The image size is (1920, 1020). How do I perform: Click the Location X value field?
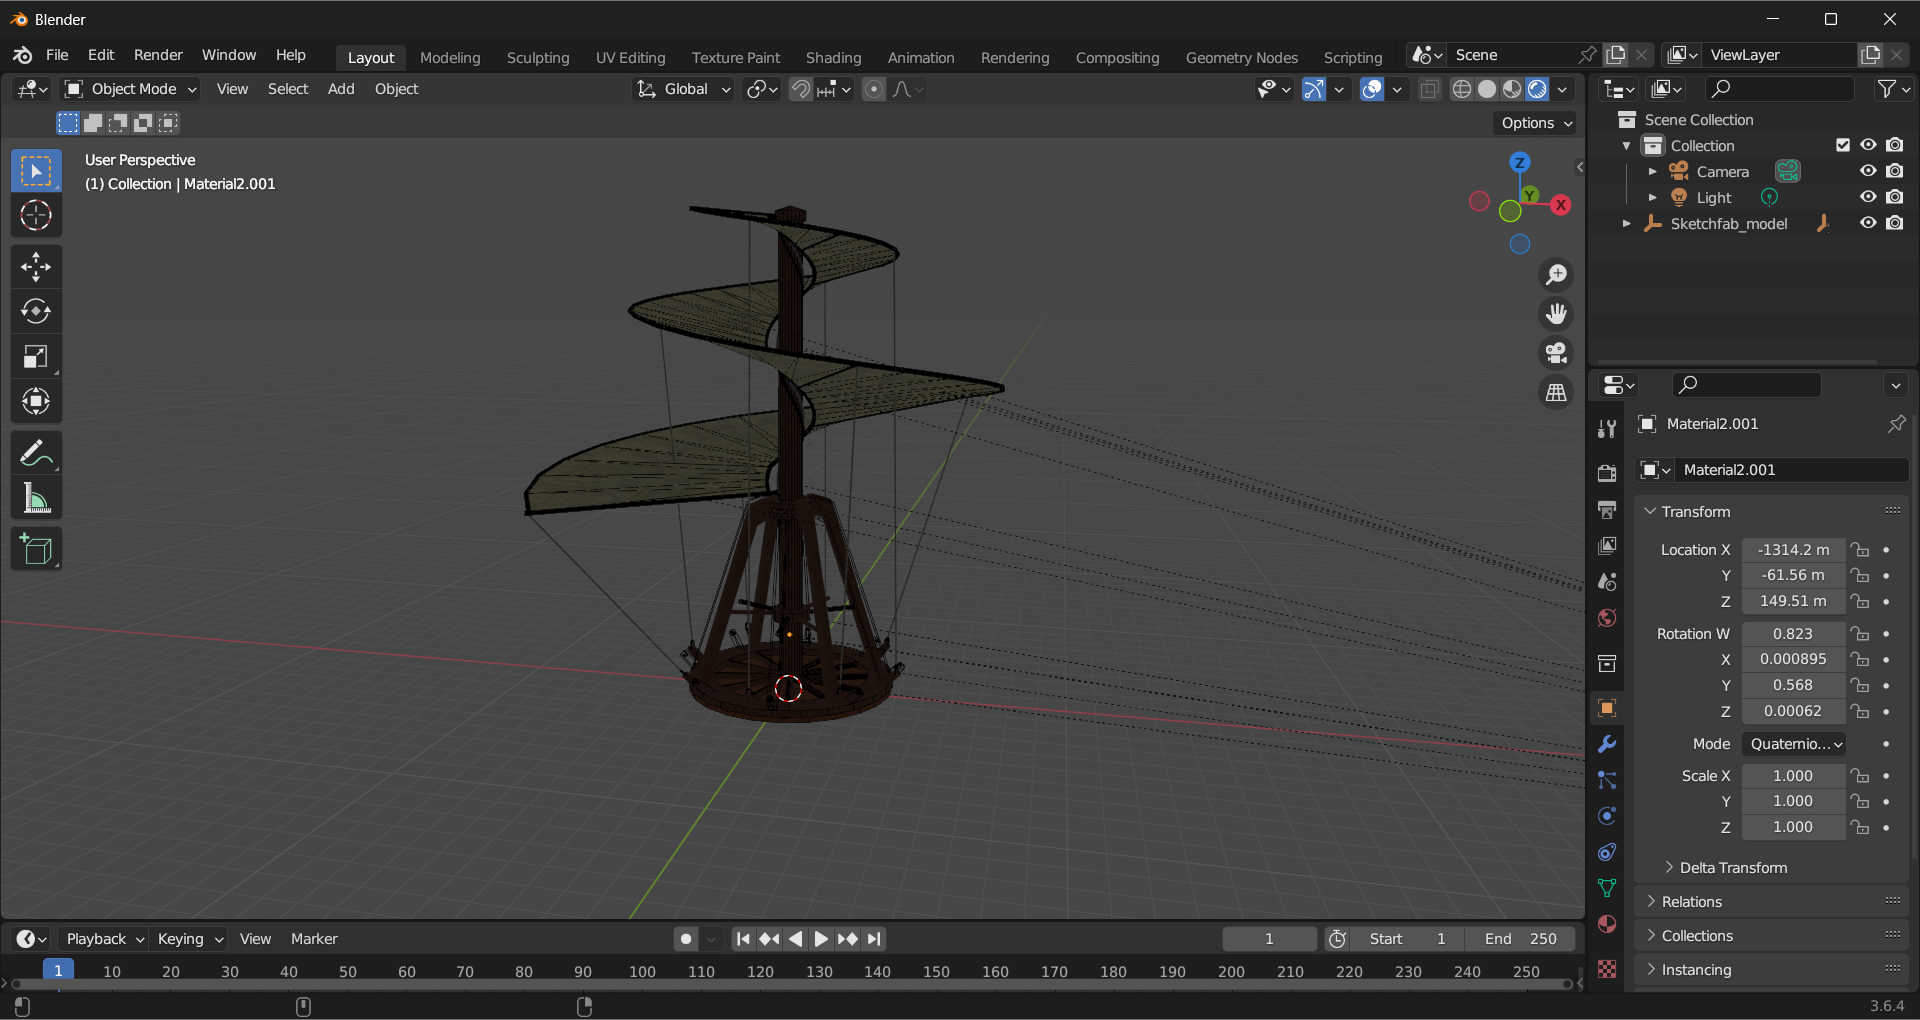pyautogui.click(x=1793, y=550)
